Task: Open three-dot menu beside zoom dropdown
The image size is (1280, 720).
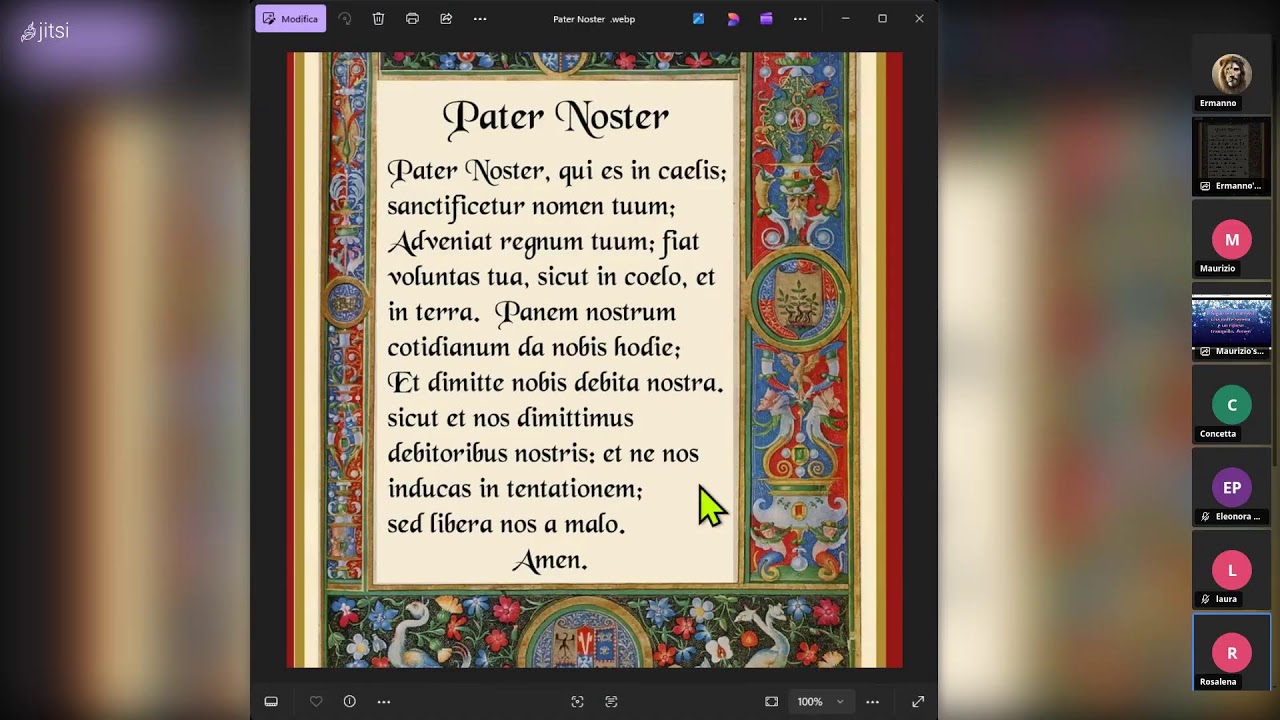Action: (x=872, y=702)
